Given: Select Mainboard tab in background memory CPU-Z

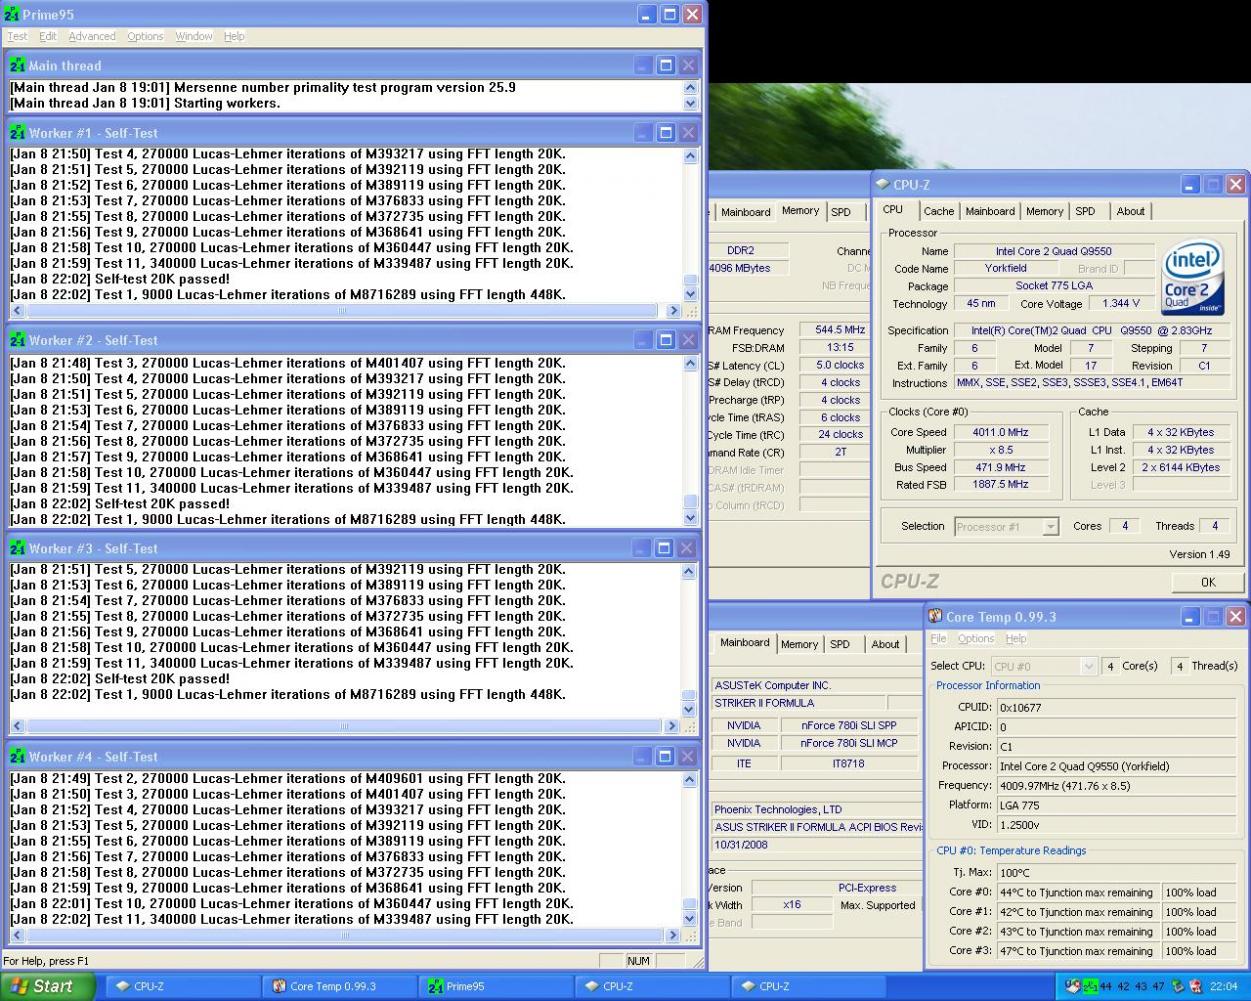Looking at the screenshot, I should (746, 212).
